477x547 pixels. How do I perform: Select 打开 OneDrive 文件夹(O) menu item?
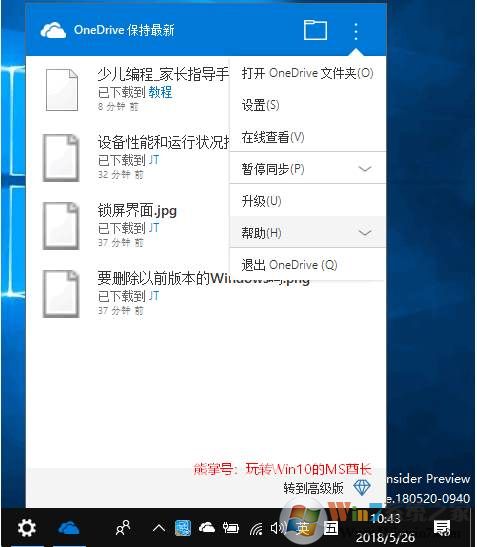pos(307,73)
